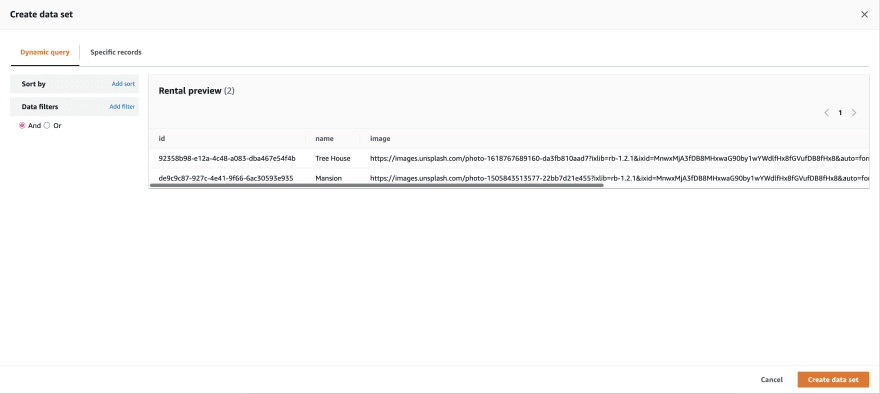Click the Tree House image URL
This screenshot has width=880, height=394.
620,158
